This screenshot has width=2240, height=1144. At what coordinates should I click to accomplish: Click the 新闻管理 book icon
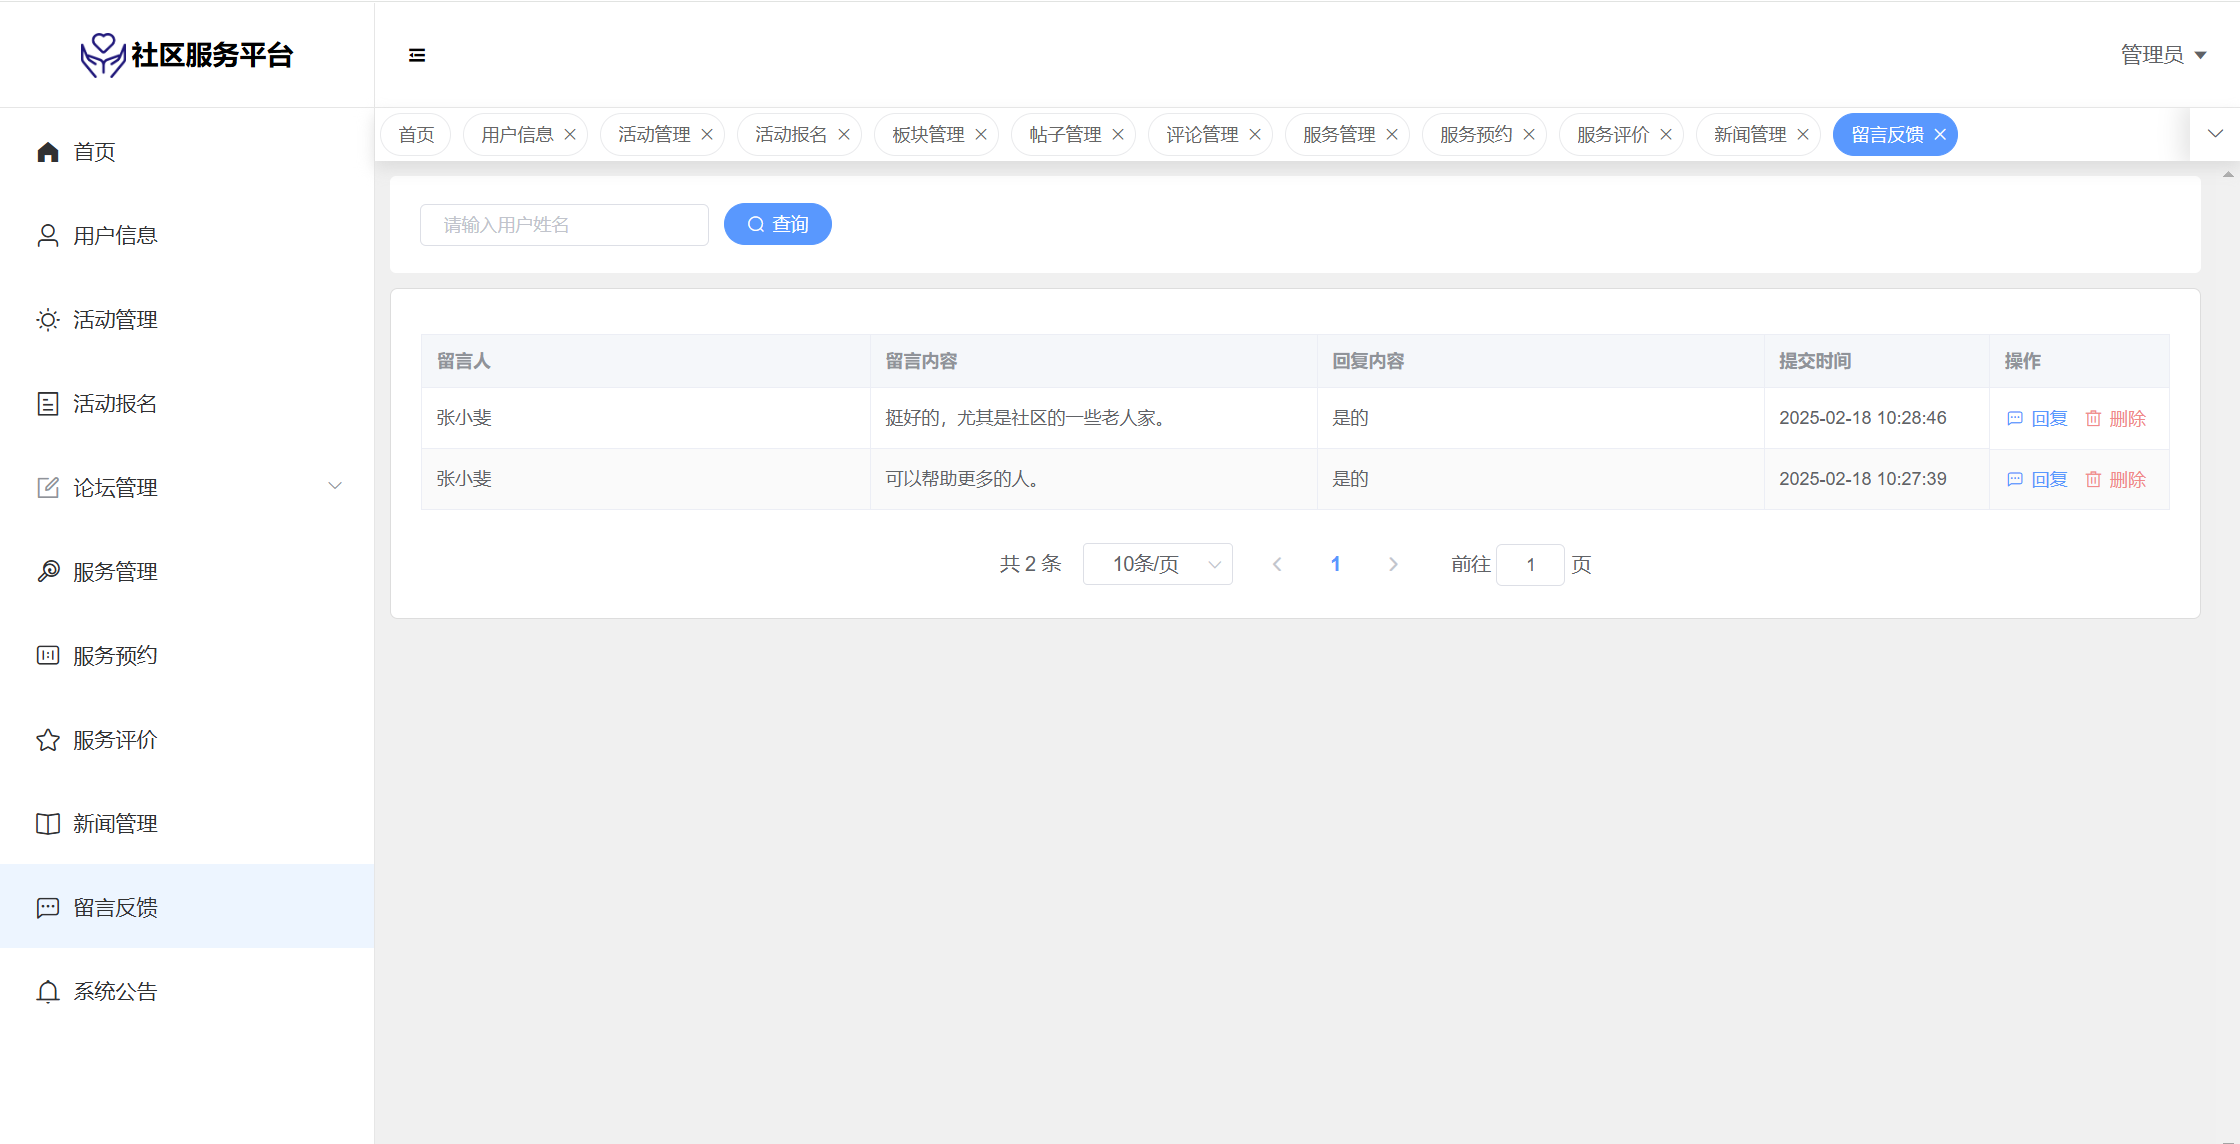tap(48, 824)
